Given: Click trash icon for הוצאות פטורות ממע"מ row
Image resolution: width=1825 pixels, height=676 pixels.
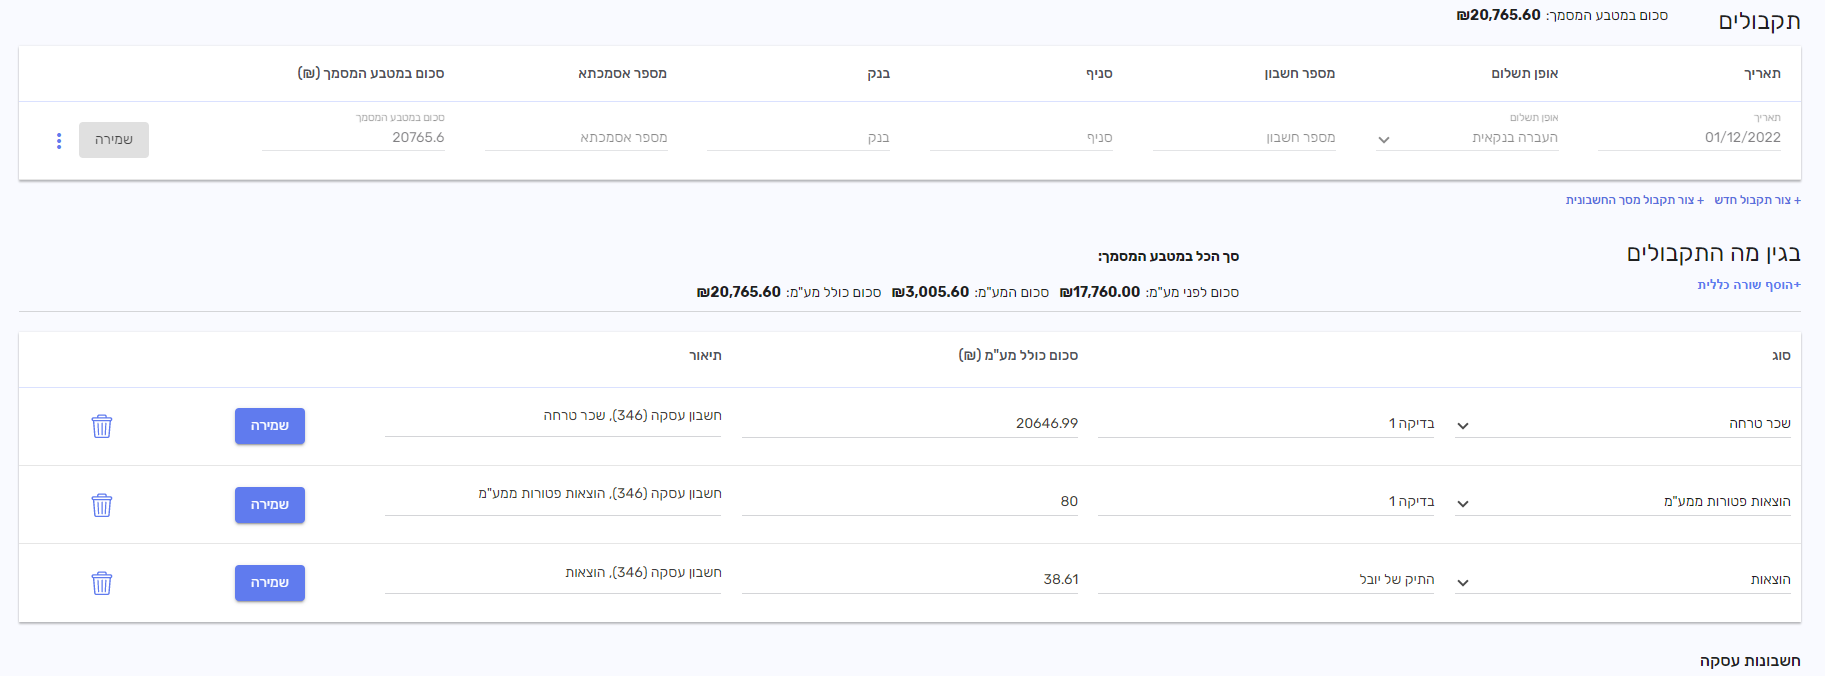Looking at the screenshot, I should (102, 504).
